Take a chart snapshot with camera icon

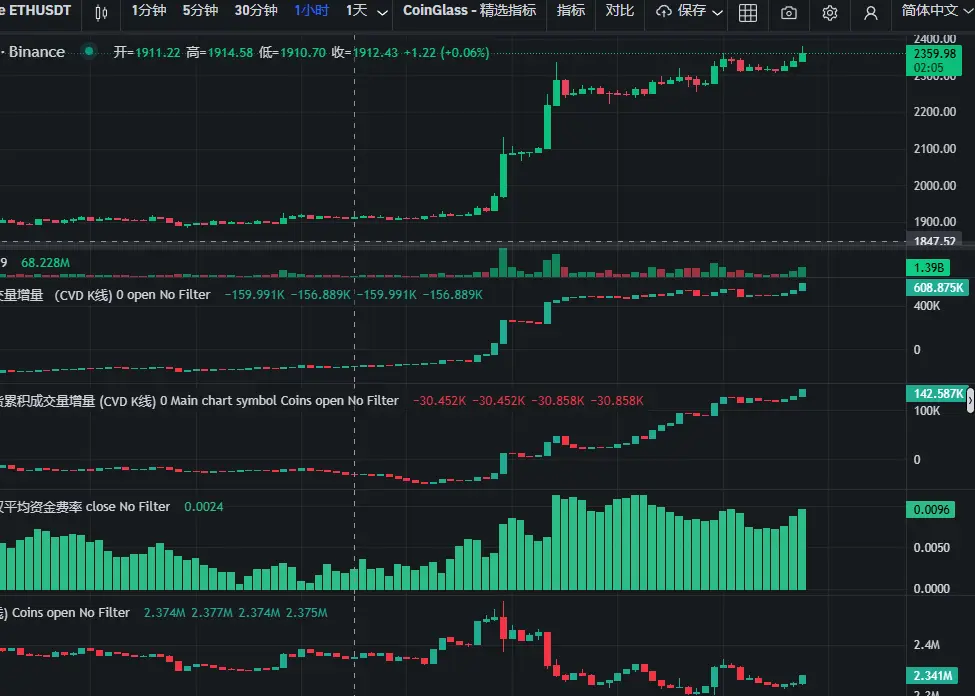tap(788, 12)
